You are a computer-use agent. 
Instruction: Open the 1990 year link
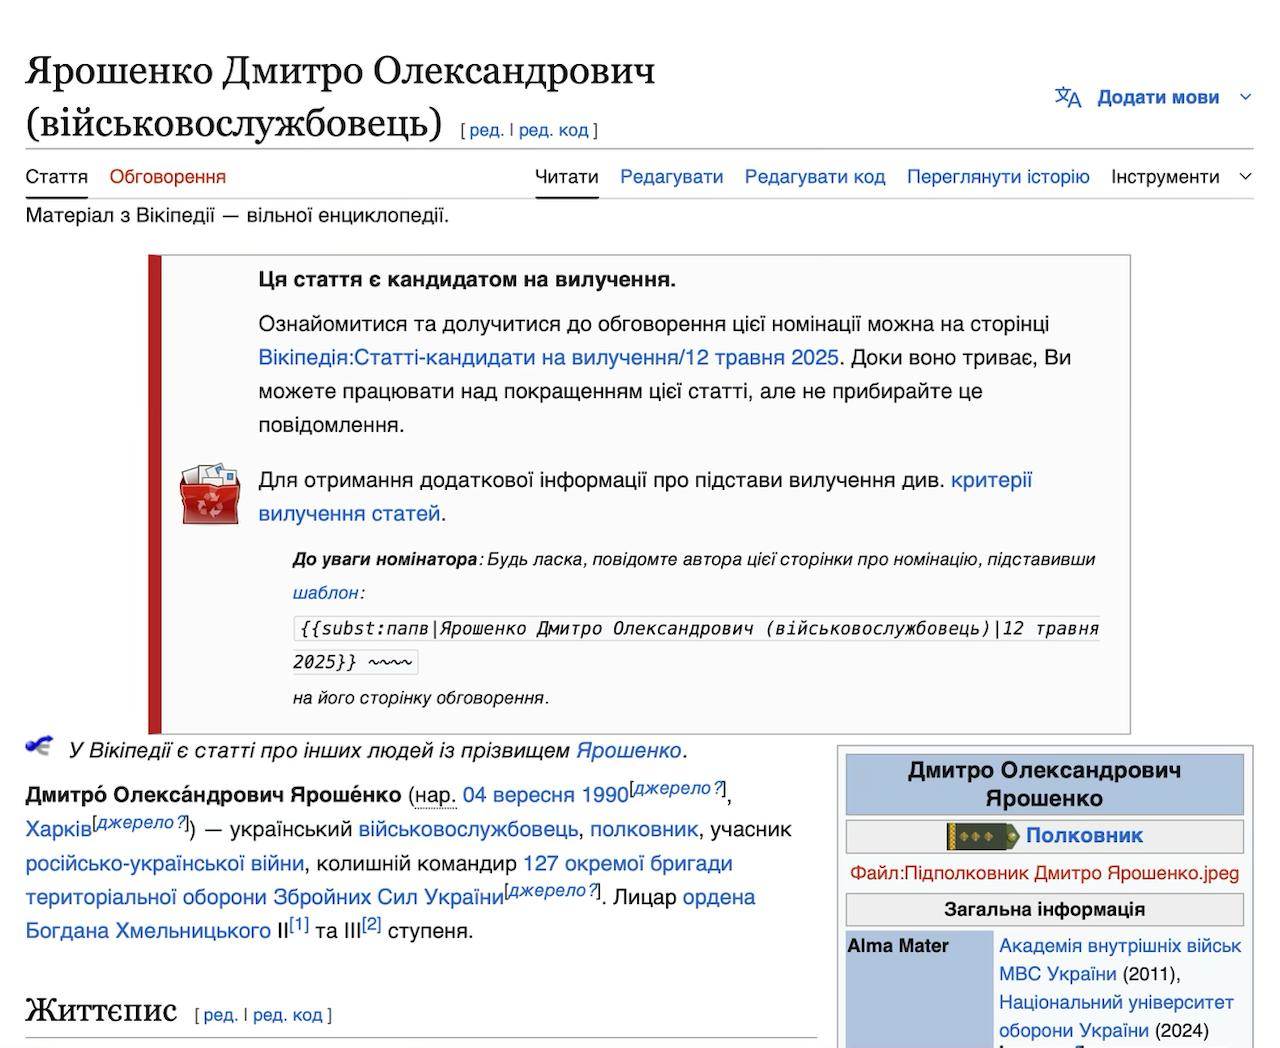pyautogui.click(x=605, y=795)
